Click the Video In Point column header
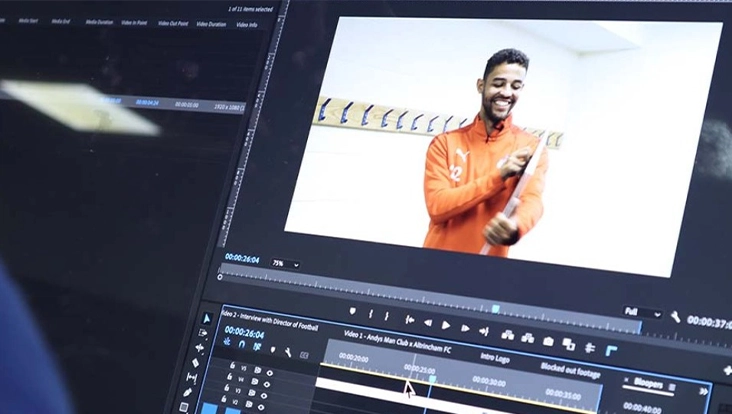 tap(134, 22)
